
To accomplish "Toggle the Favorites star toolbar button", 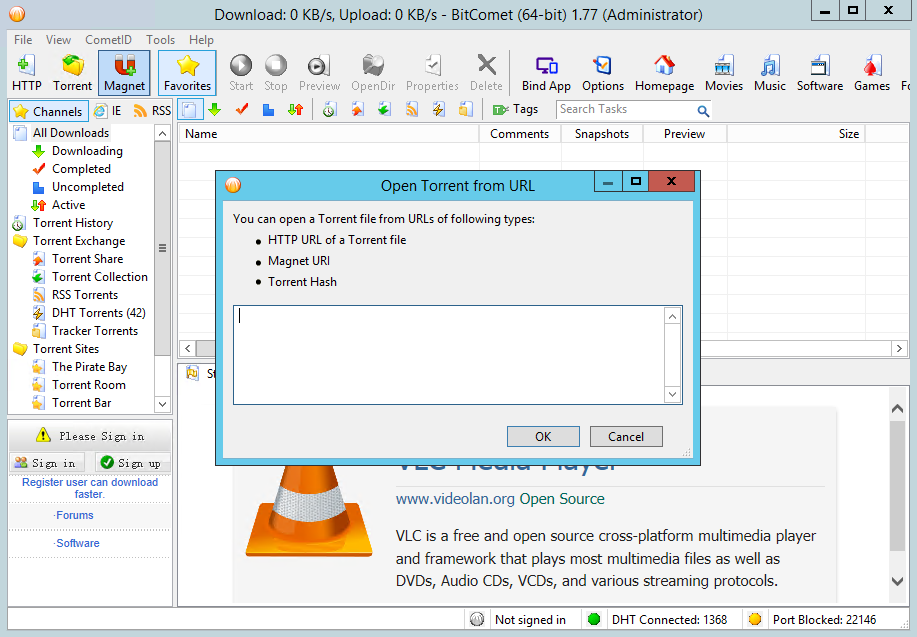I will 187,73.
